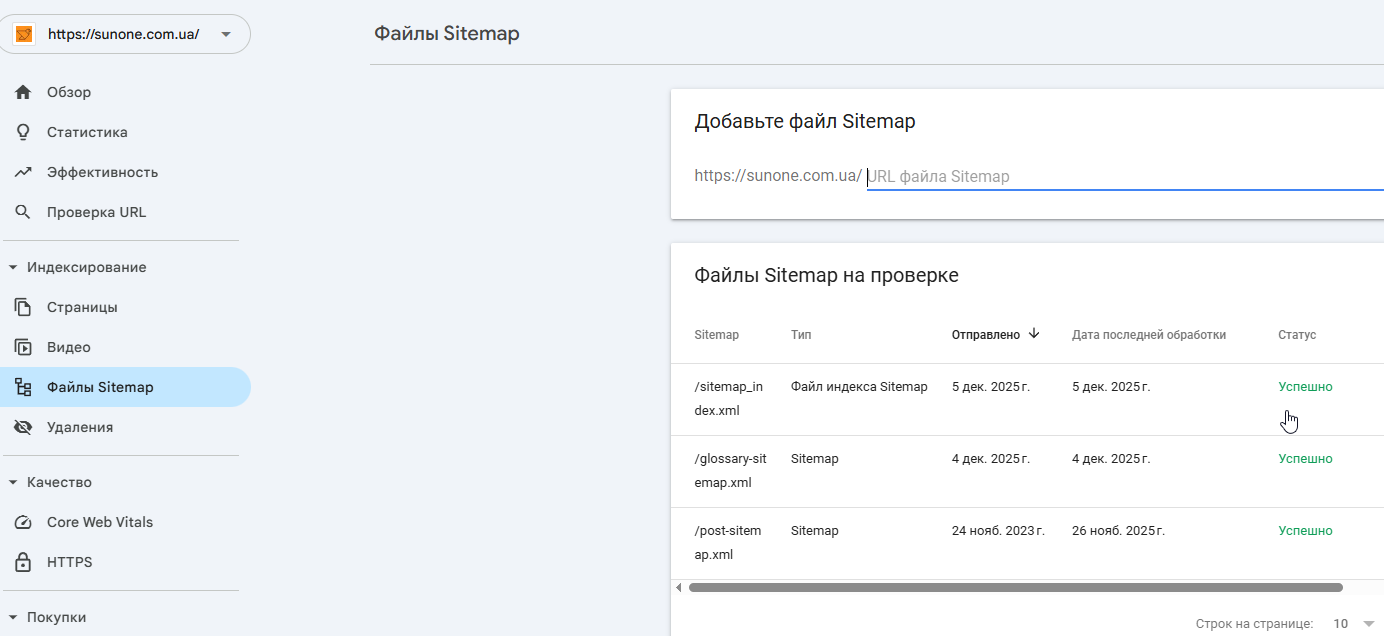Collapse the Качество section

click(x=13, y=482)
